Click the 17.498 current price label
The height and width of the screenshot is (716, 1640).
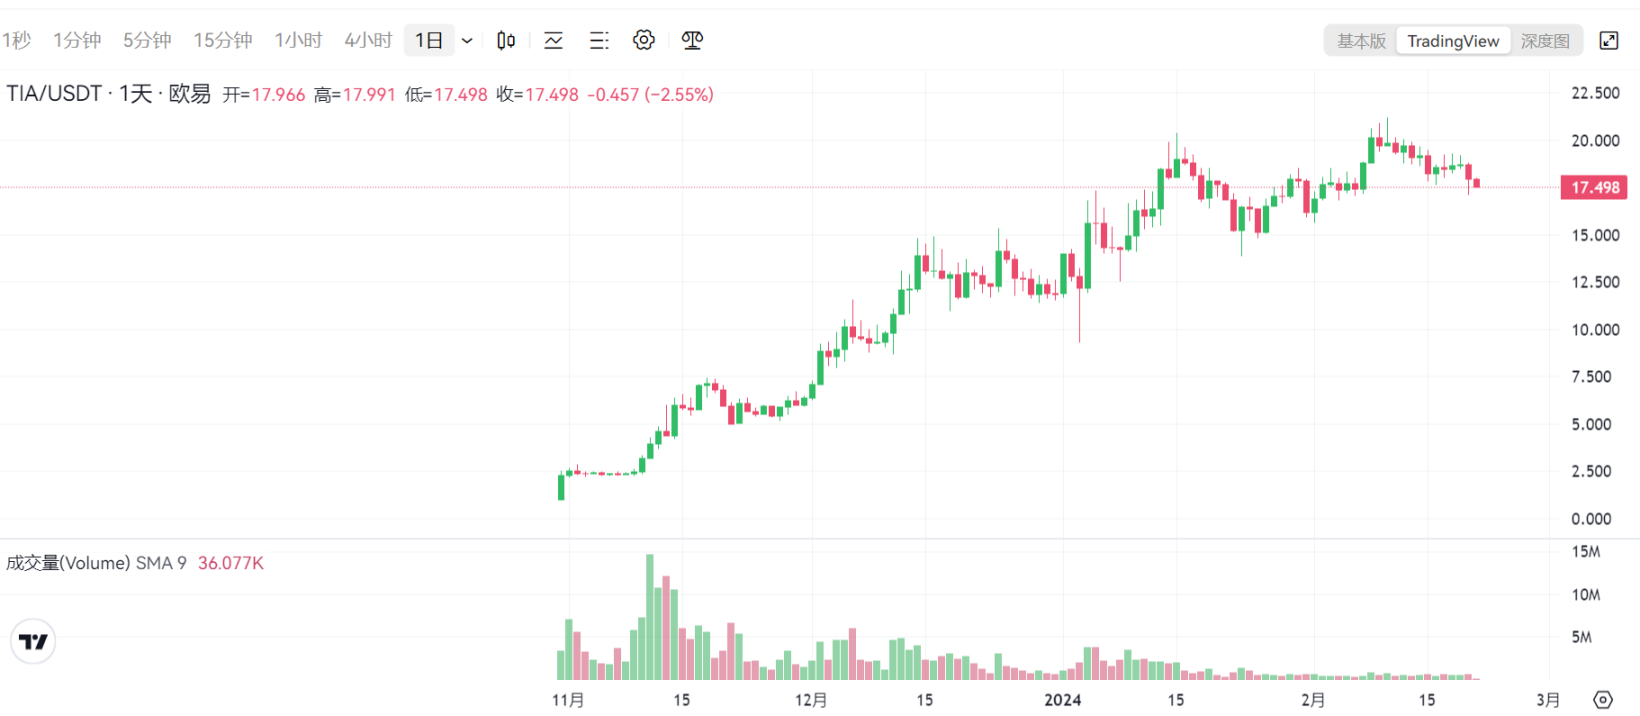[1594, 187]
